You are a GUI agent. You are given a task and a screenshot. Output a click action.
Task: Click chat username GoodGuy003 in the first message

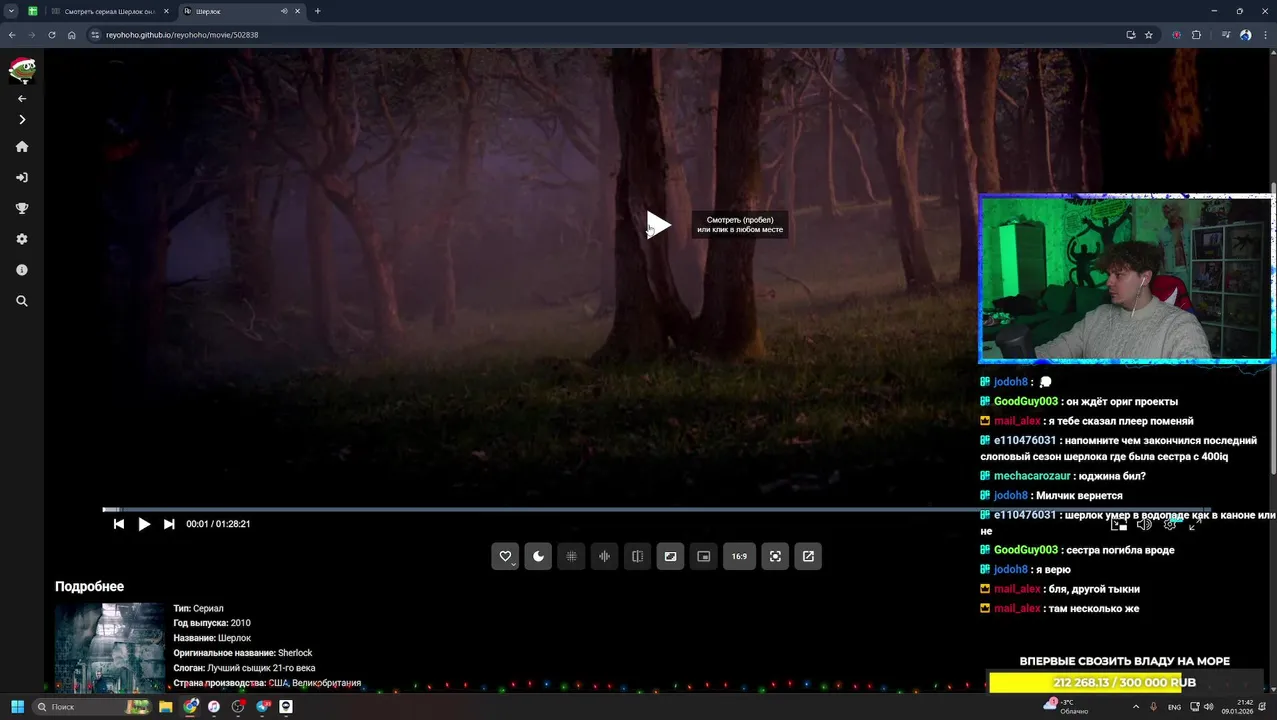(1025, 402)
